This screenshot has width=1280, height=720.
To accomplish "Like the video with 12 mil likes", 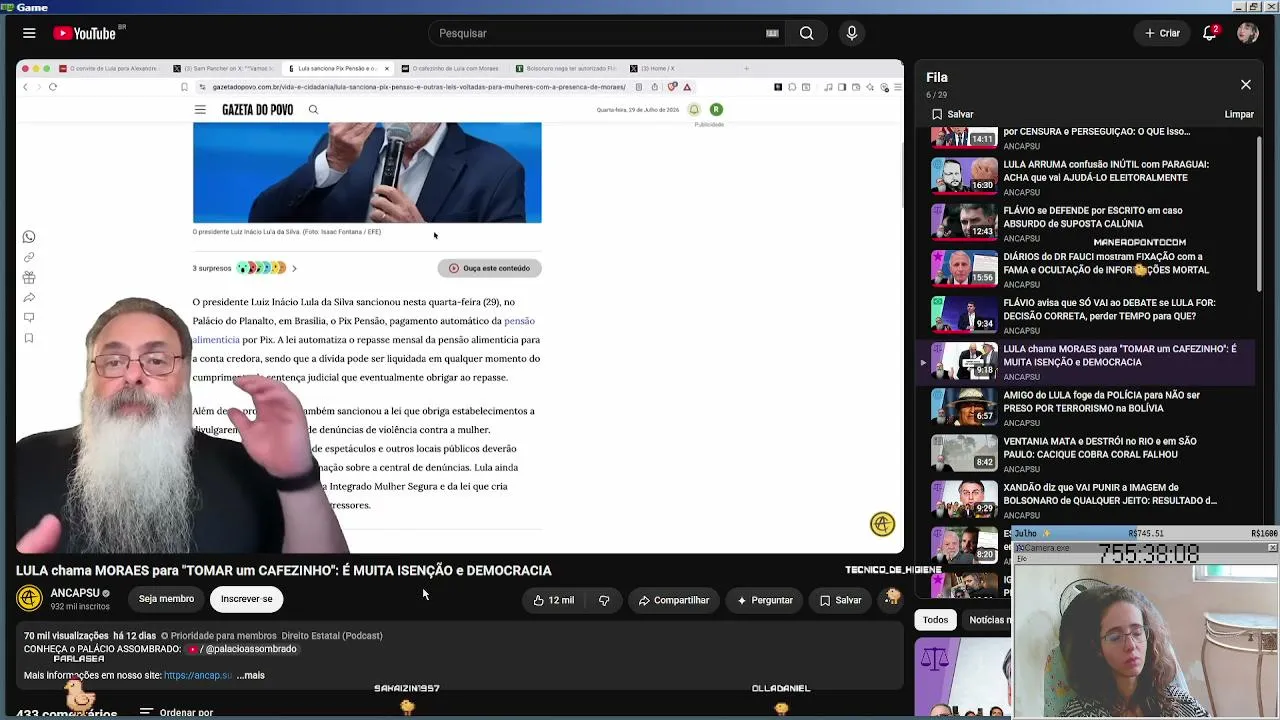I will (x=553, y=600).
